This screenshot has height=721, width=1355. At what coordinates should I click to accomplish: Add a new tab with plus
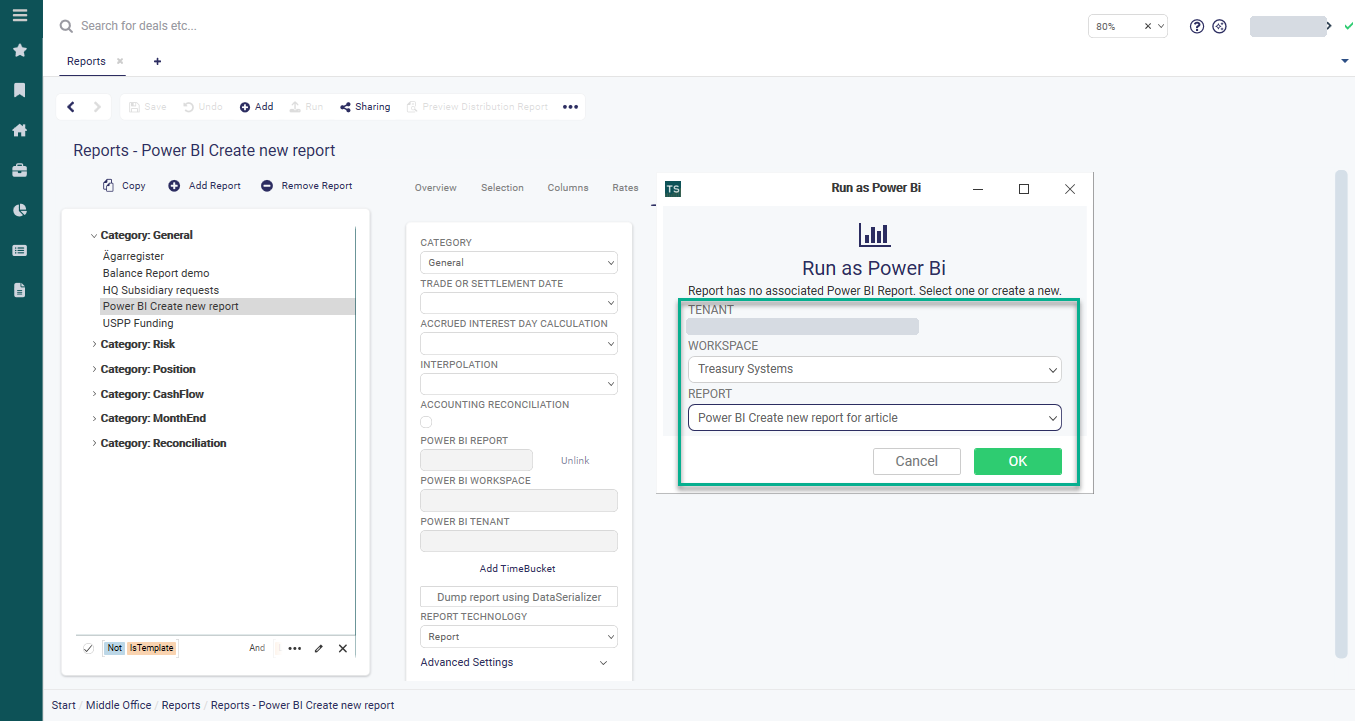point(157,62)
